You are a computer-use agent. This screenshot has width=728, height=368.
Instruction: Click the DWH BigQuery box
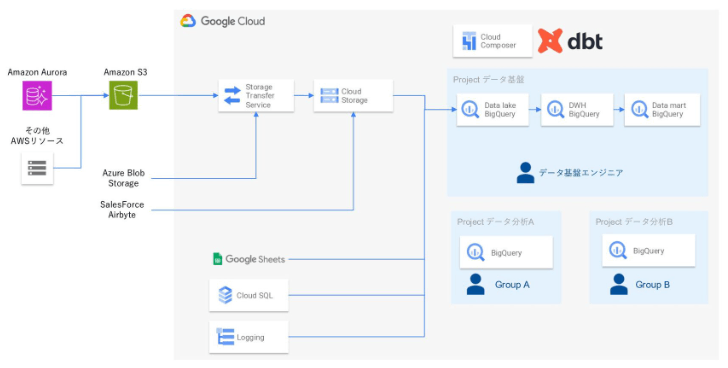[x=577, y=110]
